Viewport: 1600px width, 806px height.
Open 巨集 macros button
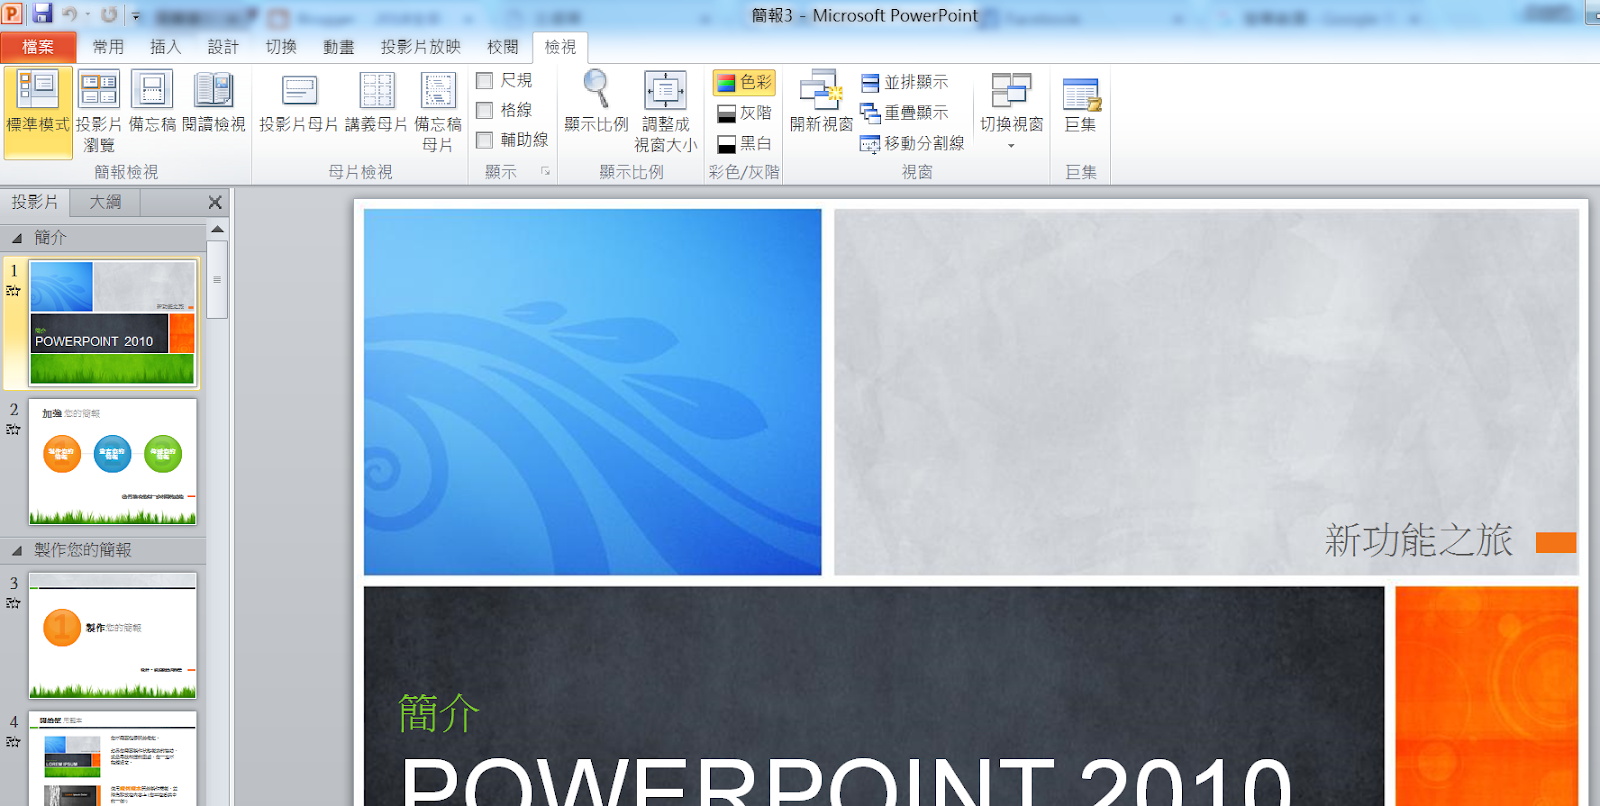pos(1081,102)
